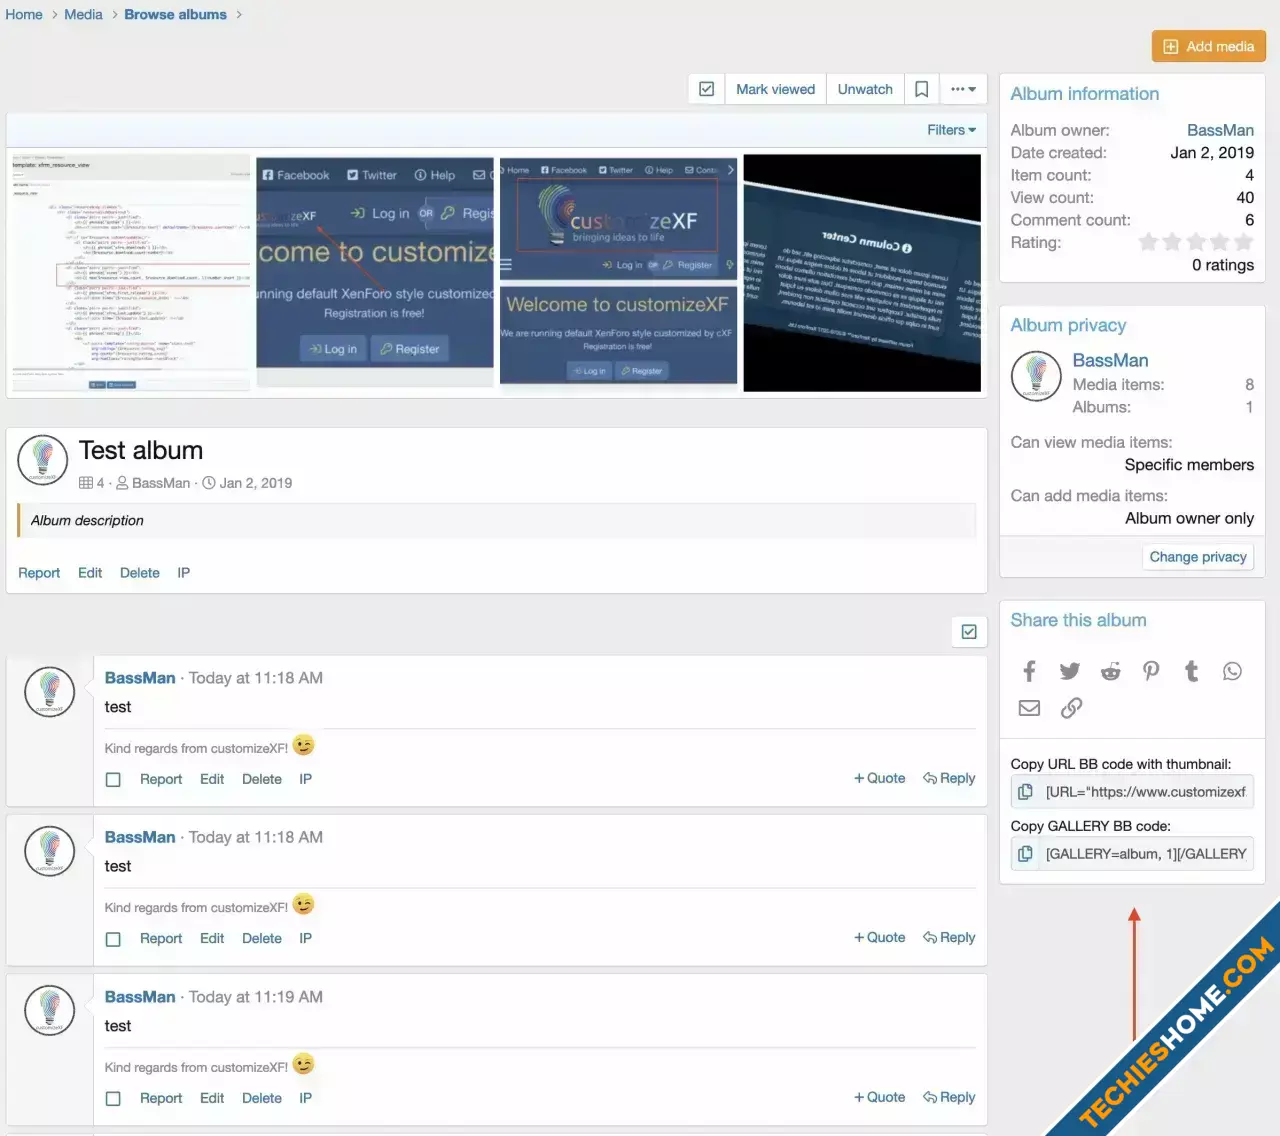Report the first 11:18 AM comment
The height and width of the screenshot is (1136, 1280).
161,779
